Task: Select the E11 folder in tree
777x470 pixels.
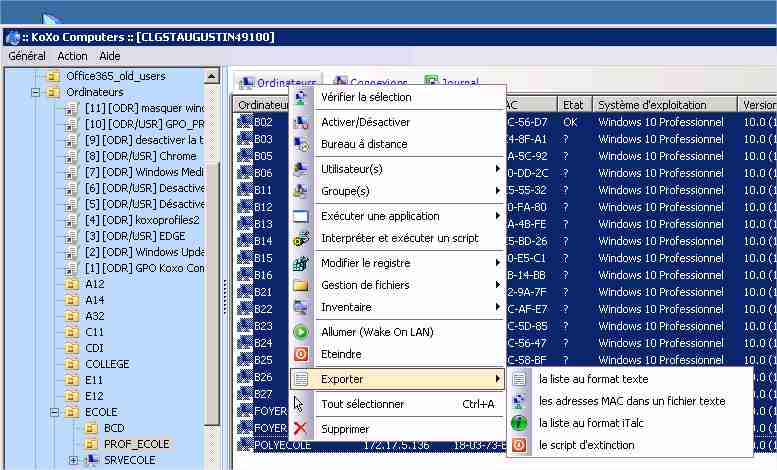Action: tap(94, 380)
